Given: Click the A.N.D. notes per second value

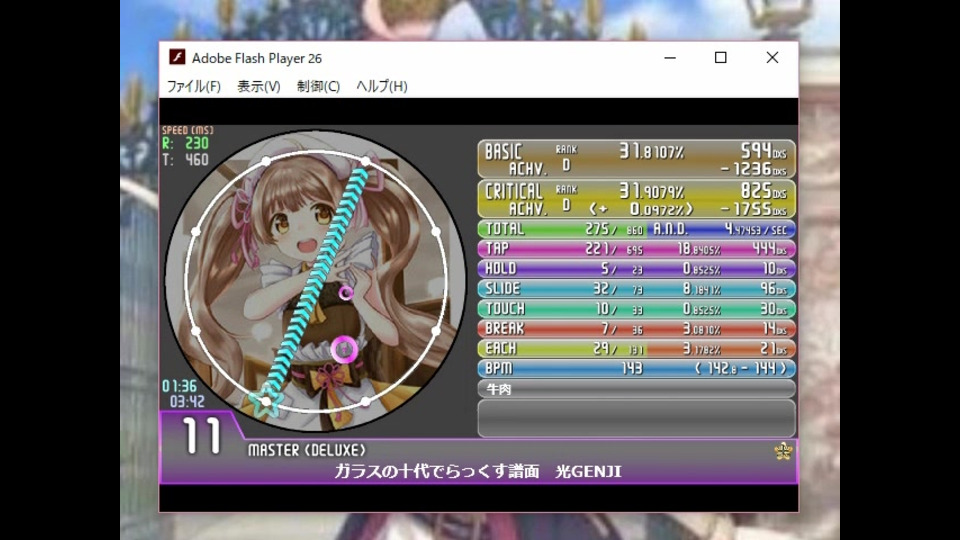Looking at the screenshot, I should click(755, 230).
